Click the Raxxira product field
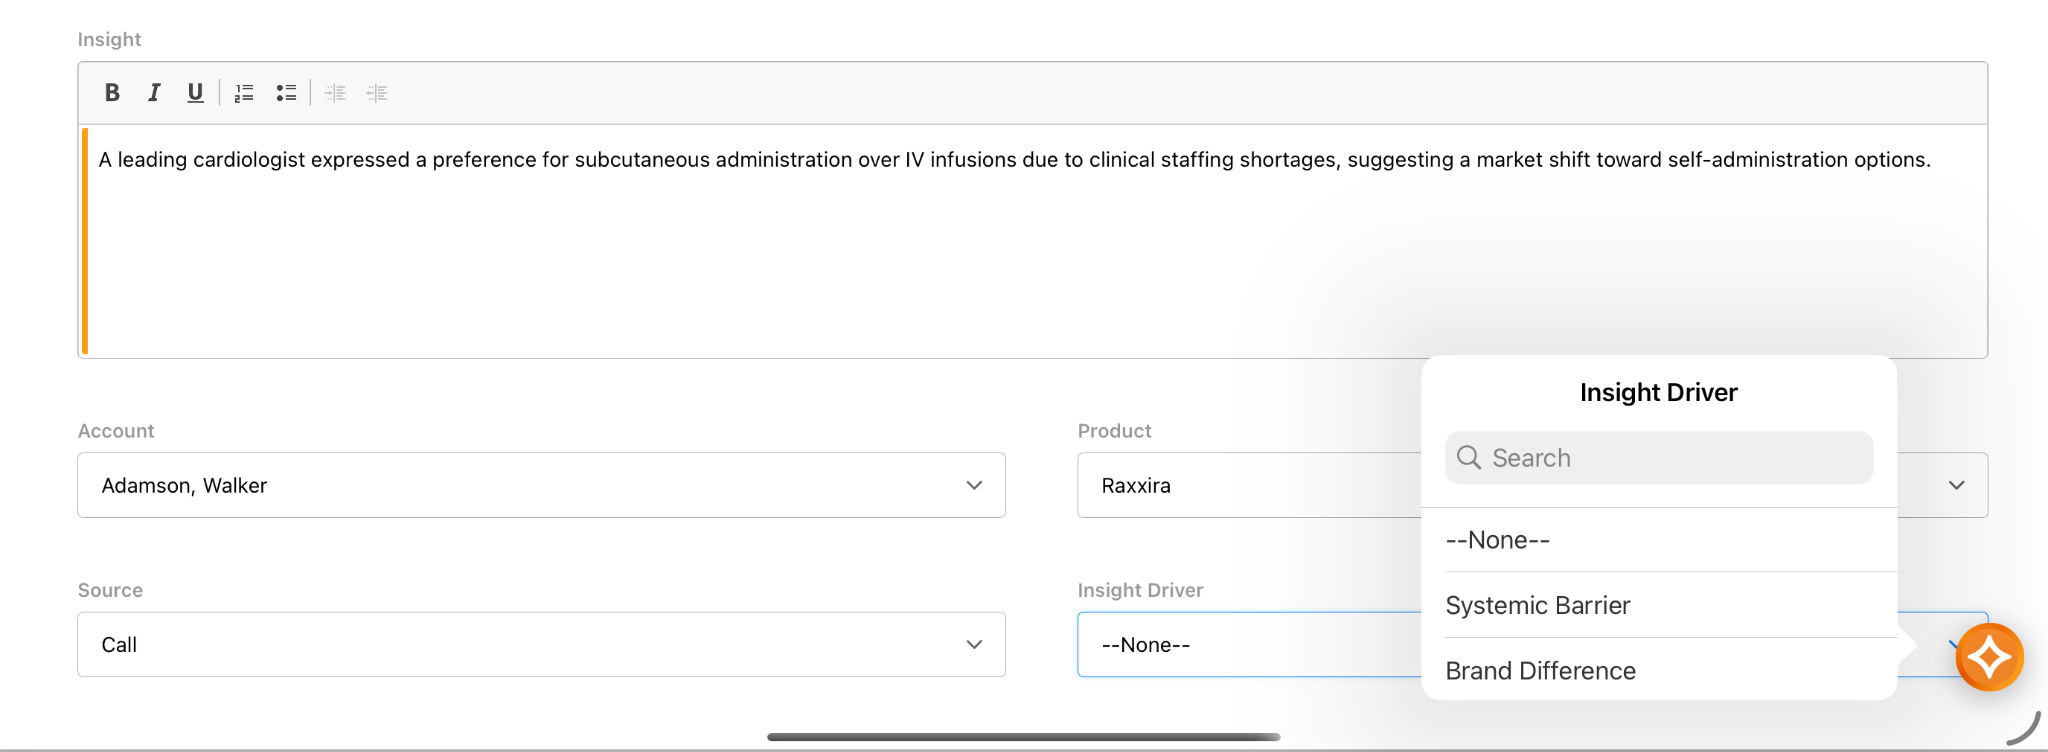Viewport: 2048px width, 752px height. 1249,485
